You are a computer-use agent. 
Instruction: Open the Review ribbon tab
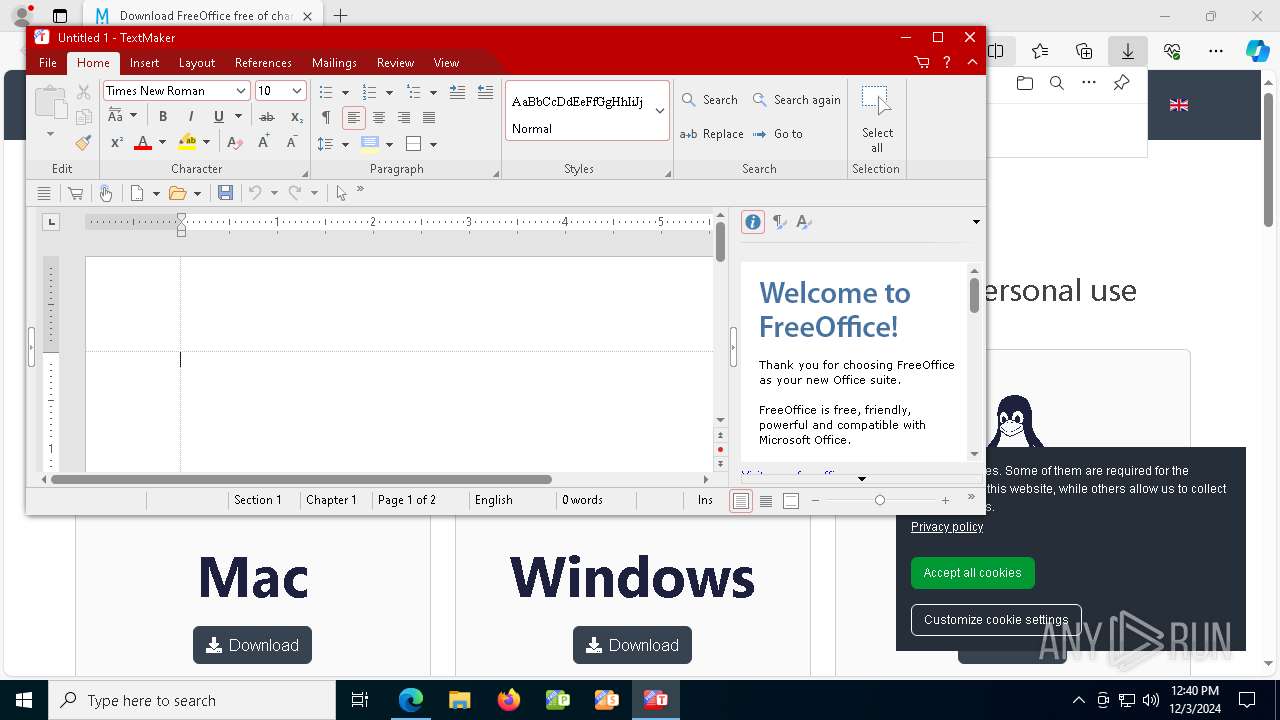[395, 62]
